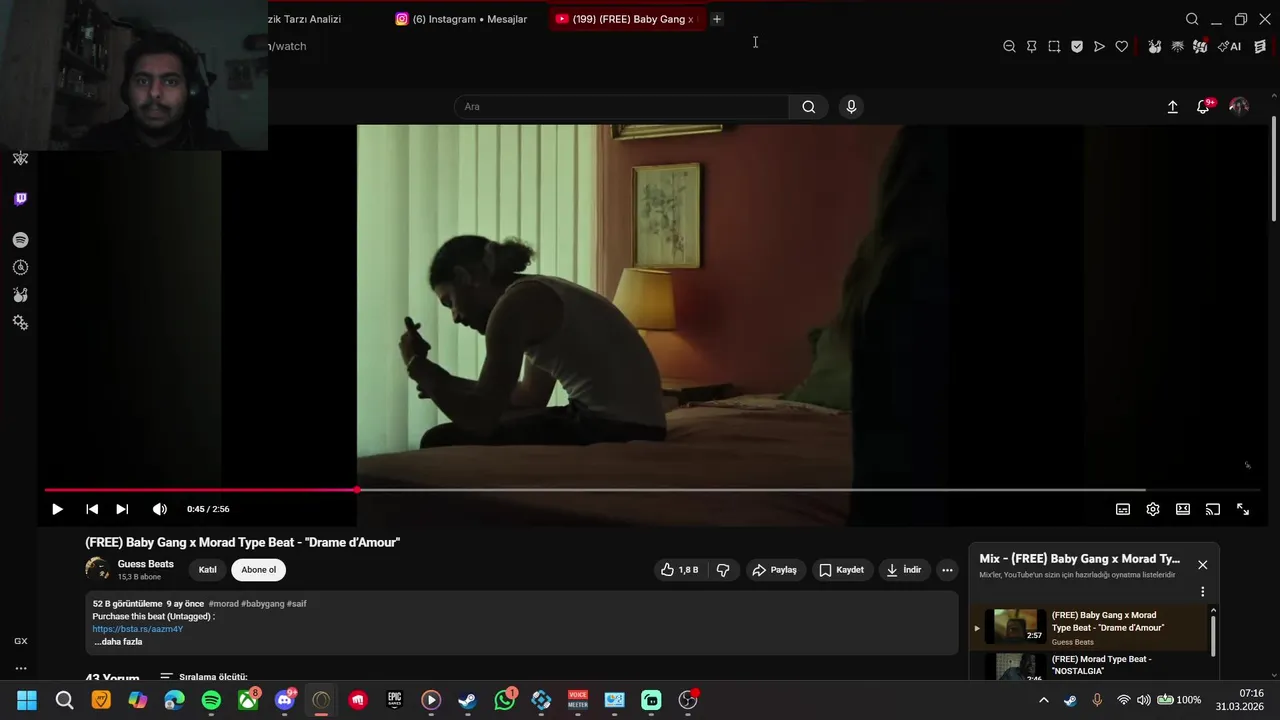This screenshot has width=1280, height=720.
Task: Open mix playlist three-dot options
Action: (x=1203, y=592)
